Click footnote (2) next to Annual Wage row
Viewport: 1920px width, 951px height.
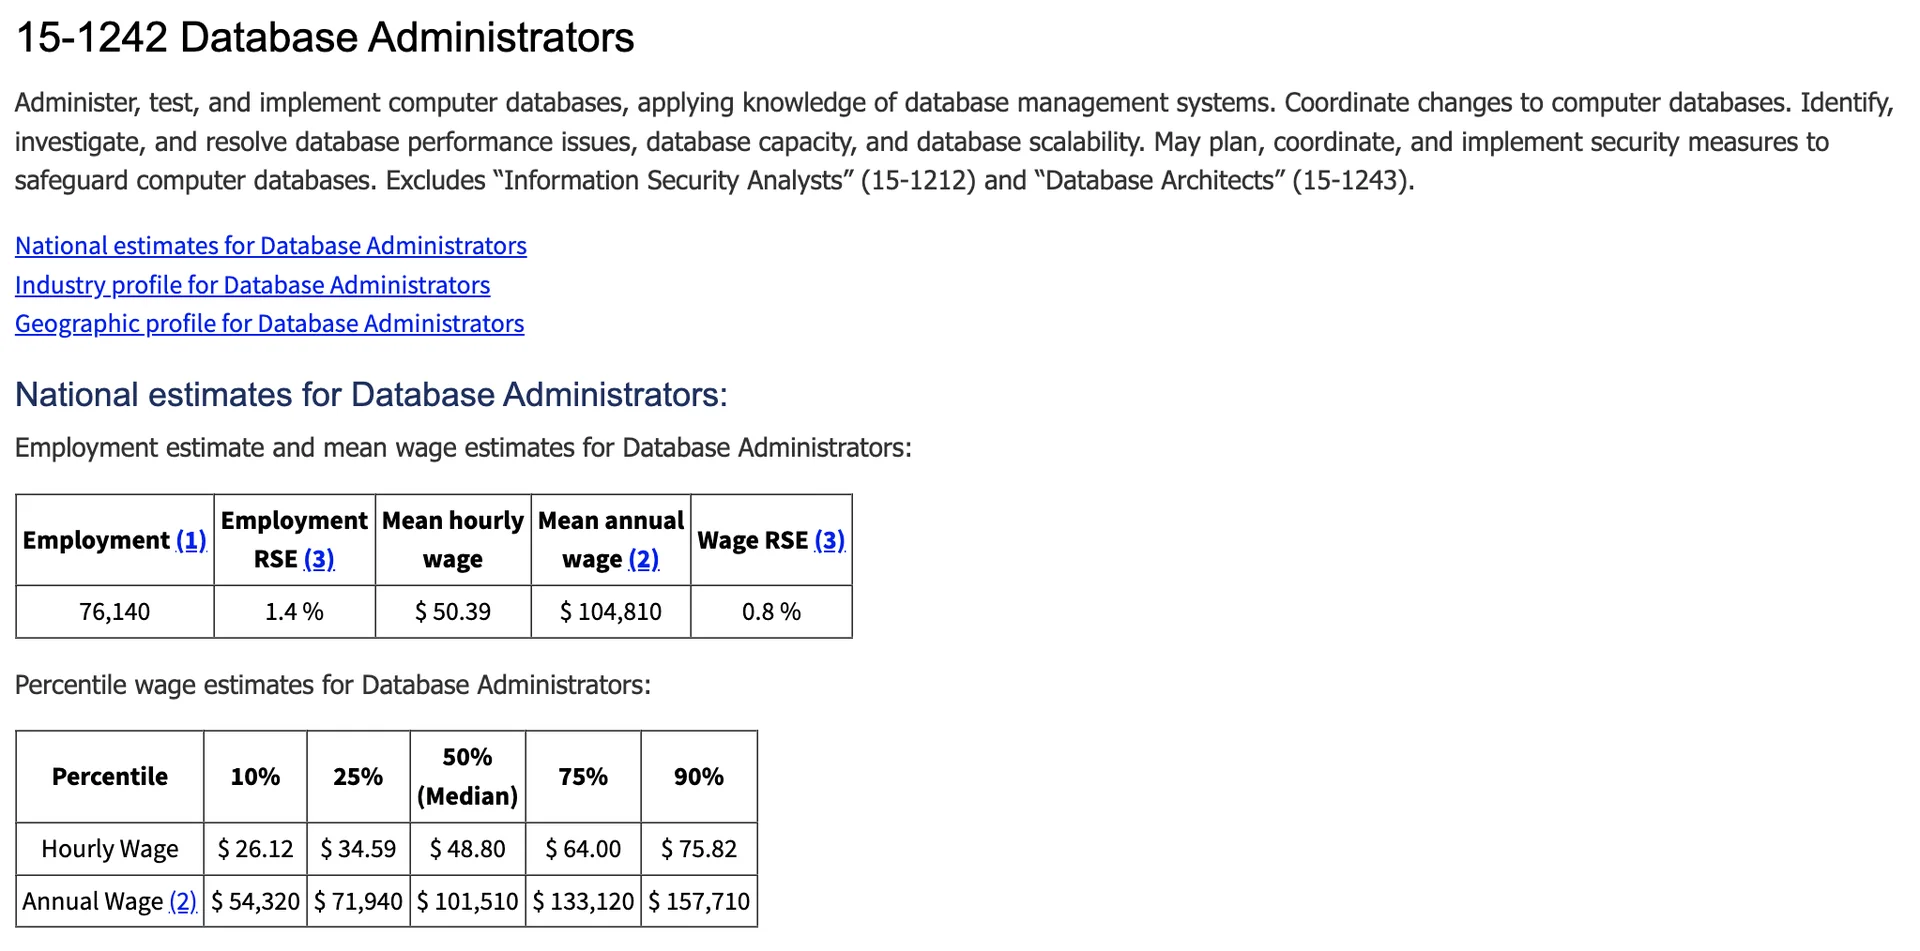183,902
